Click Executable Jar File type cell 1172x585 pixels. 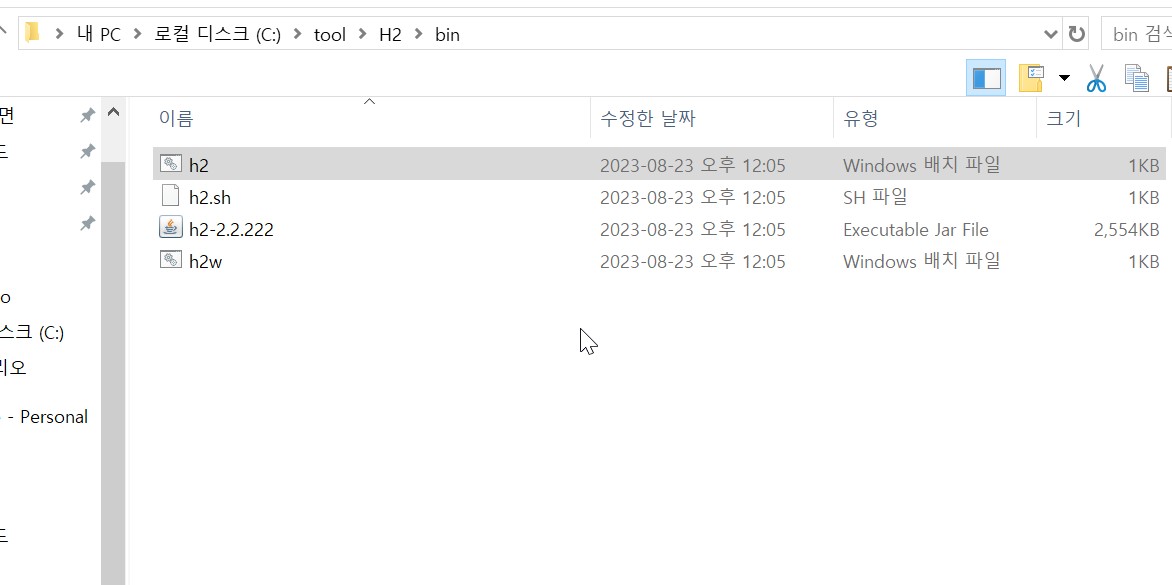pos(916,229)
